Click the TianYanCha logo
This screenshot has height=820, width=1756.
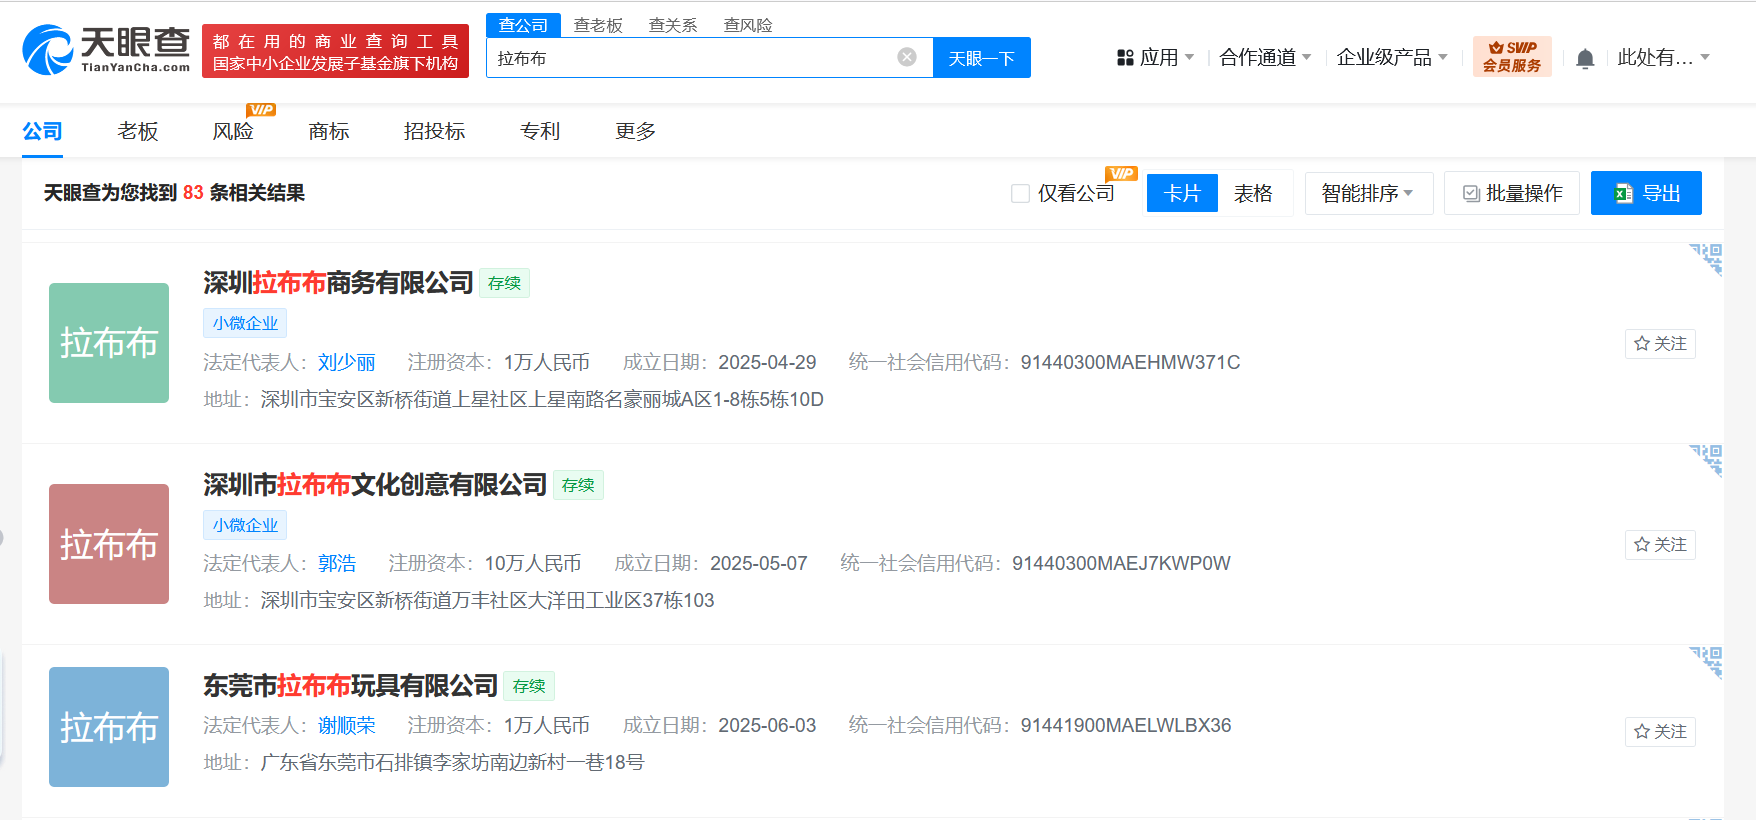click(x=106, y=50)
